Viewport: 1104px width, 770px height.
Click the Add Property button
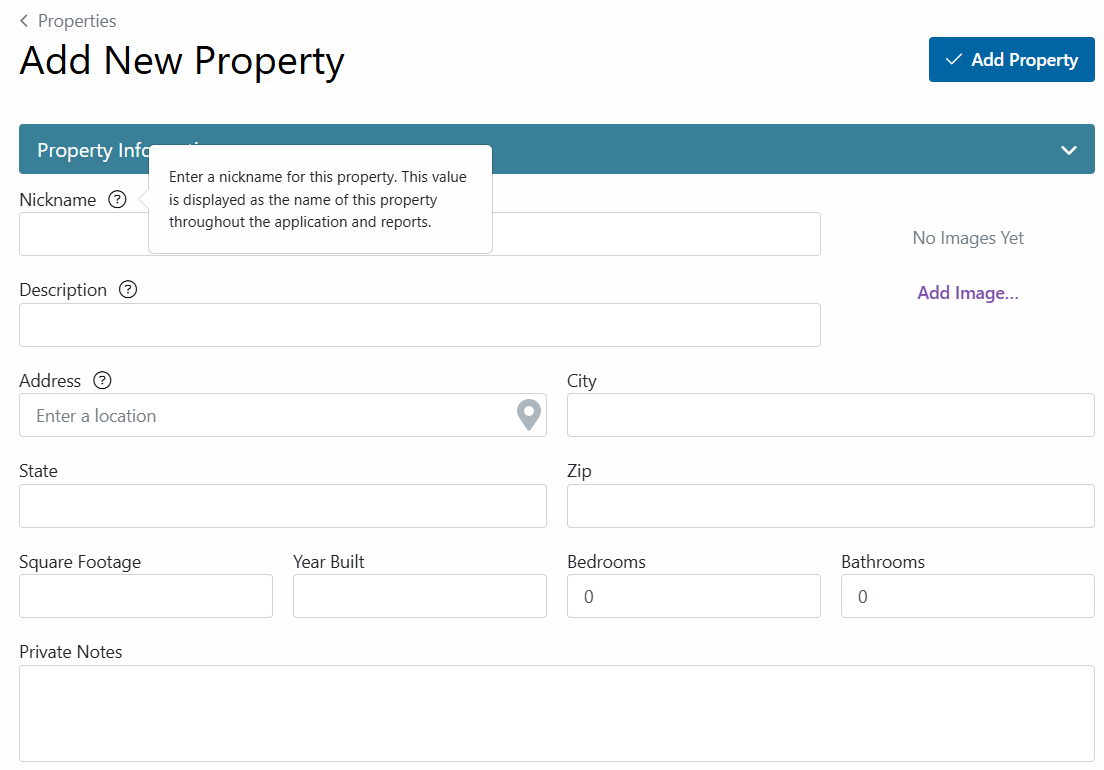point(1011,60)
